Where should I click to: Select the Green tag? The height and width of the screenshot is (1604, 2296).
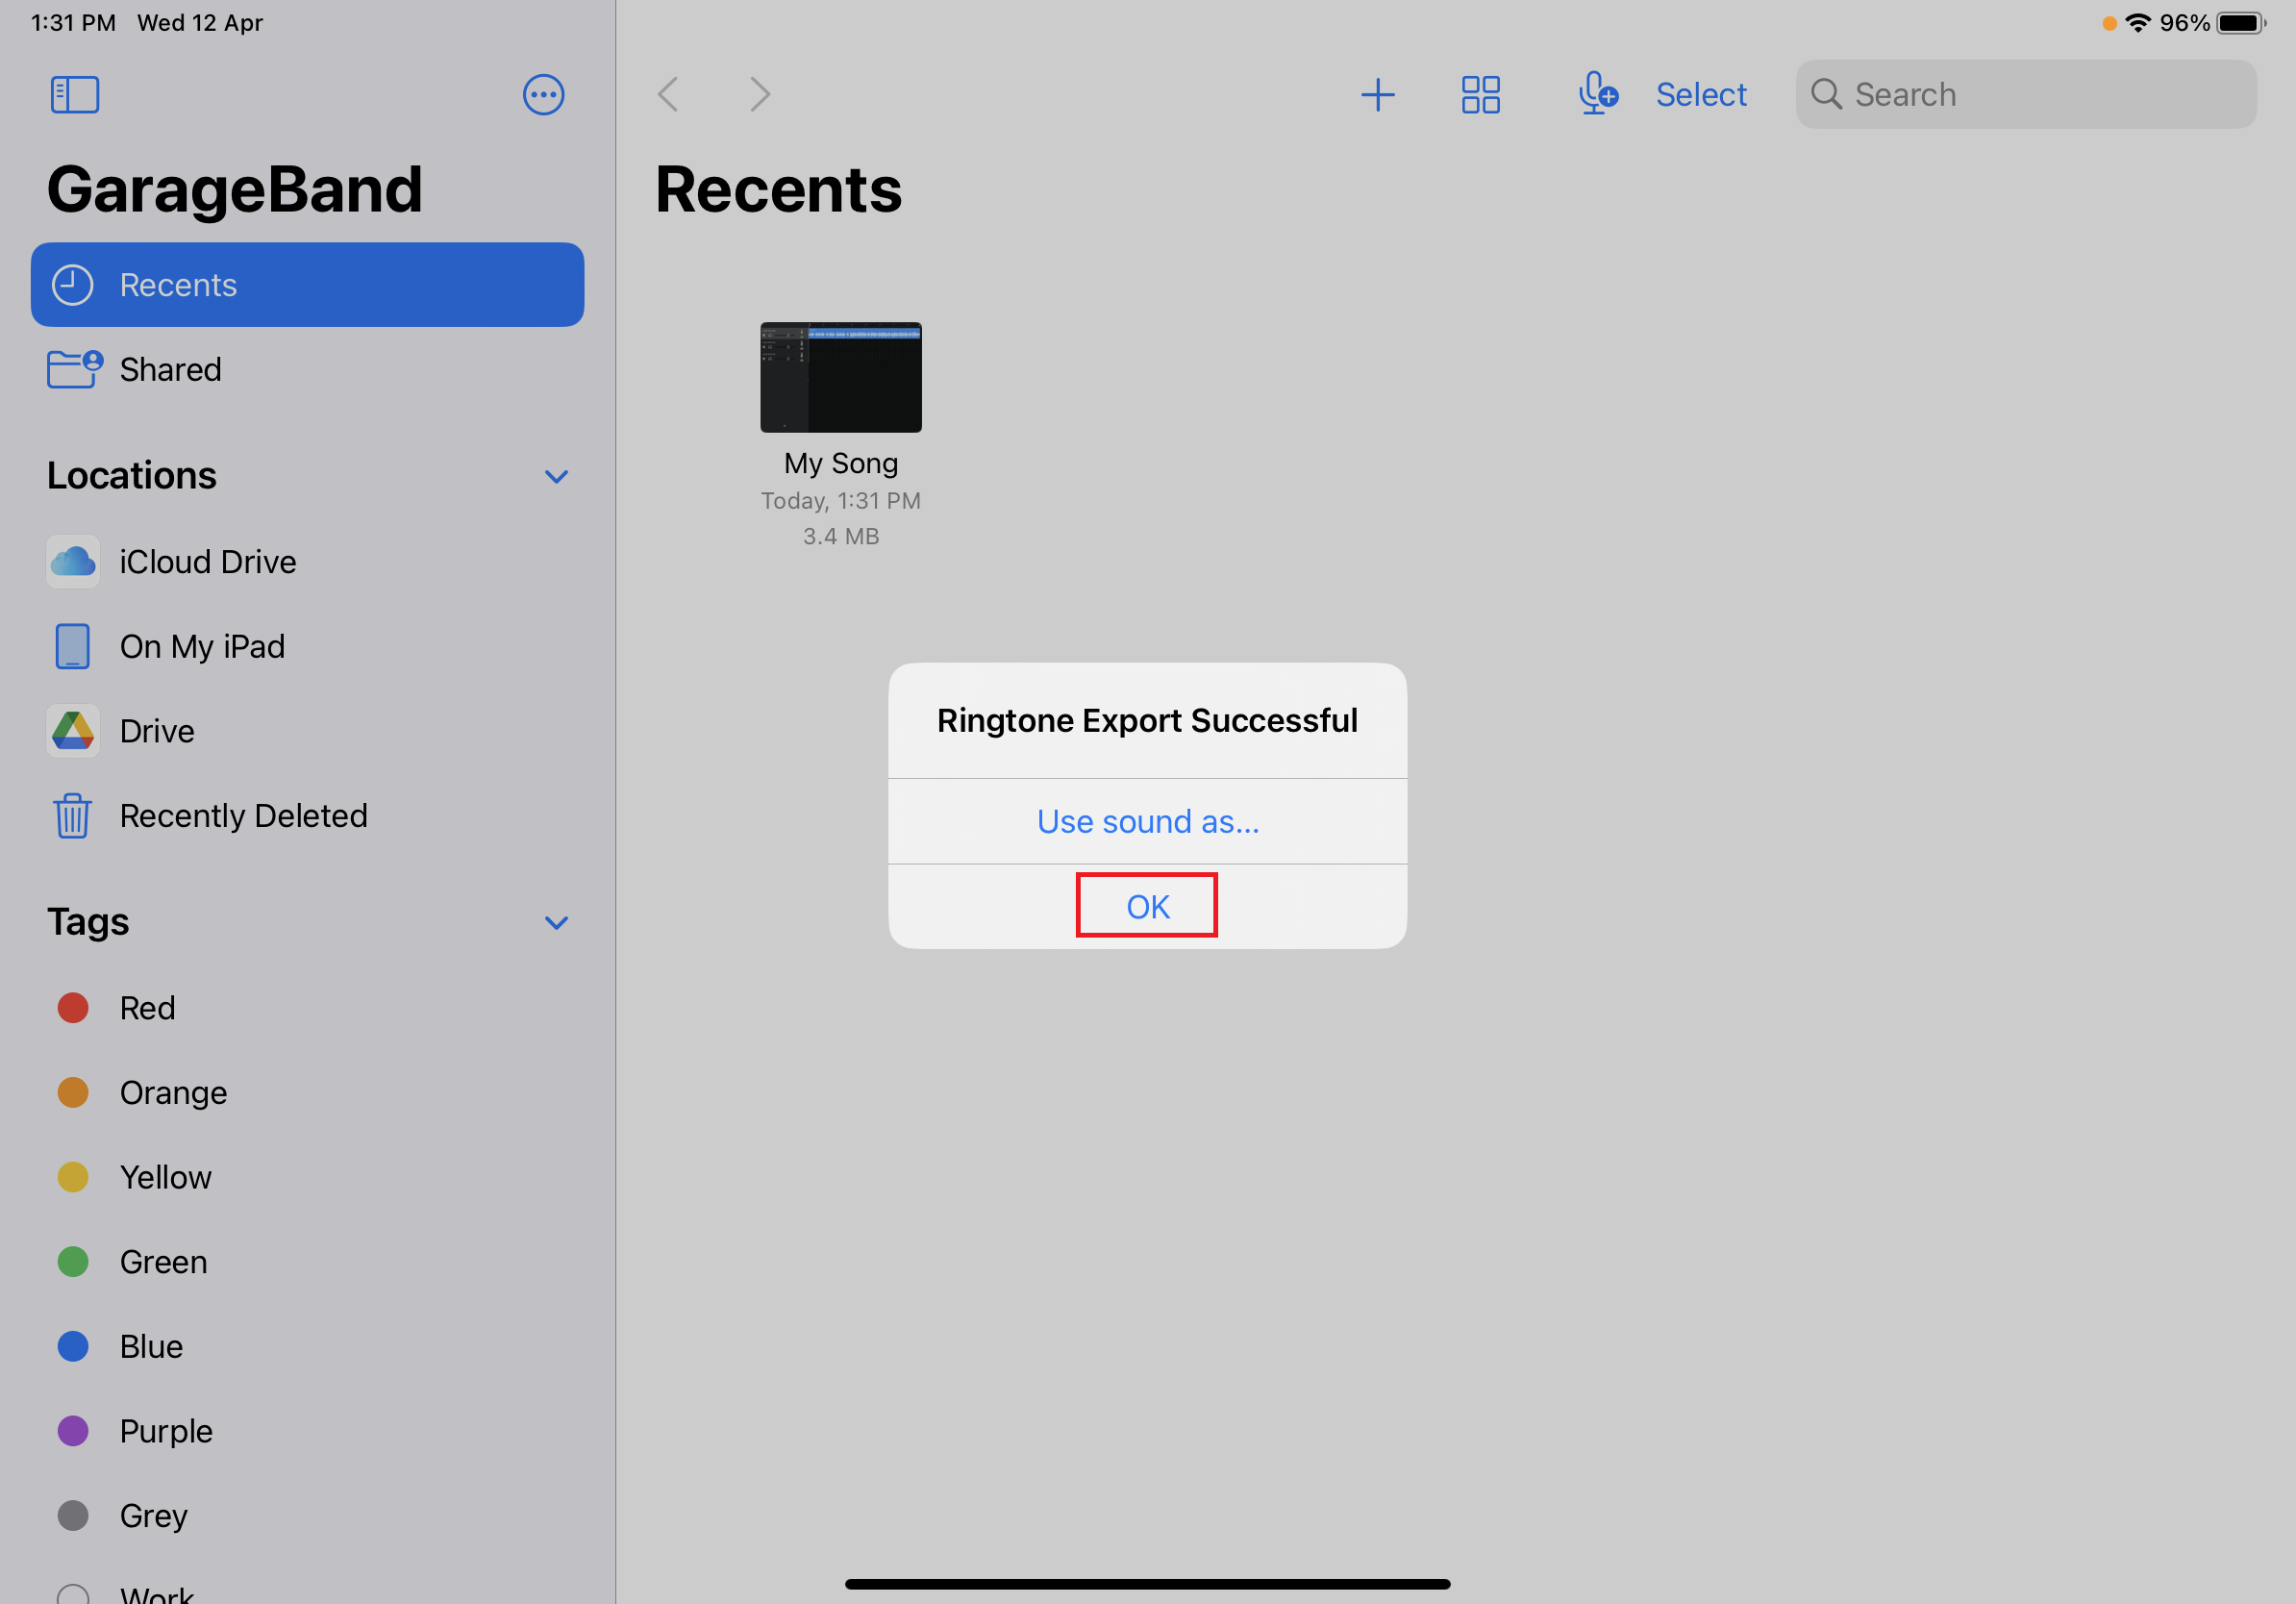[307, 1262]
